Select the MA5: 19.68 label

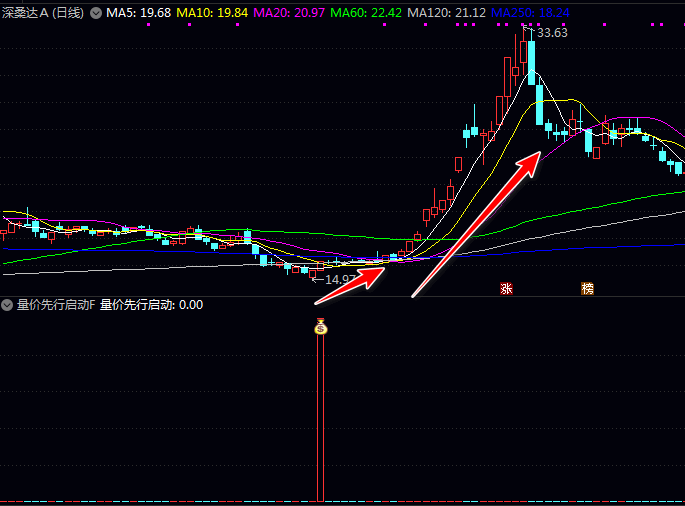[x=138, y=13]
